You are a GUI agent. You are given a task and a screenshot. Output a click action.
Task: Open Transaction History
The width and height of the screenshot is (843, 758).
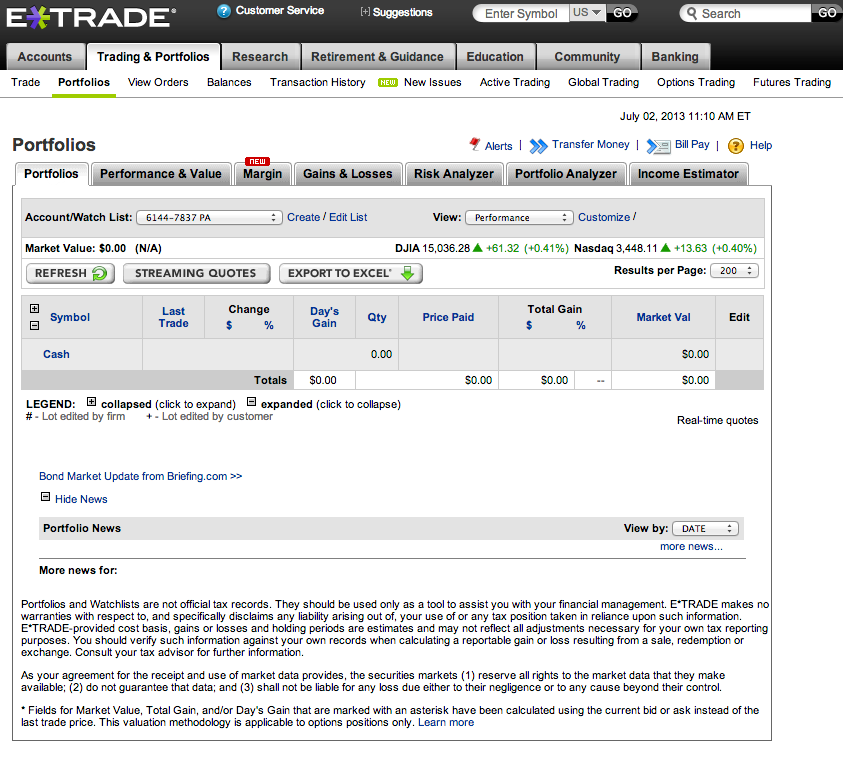318,83
